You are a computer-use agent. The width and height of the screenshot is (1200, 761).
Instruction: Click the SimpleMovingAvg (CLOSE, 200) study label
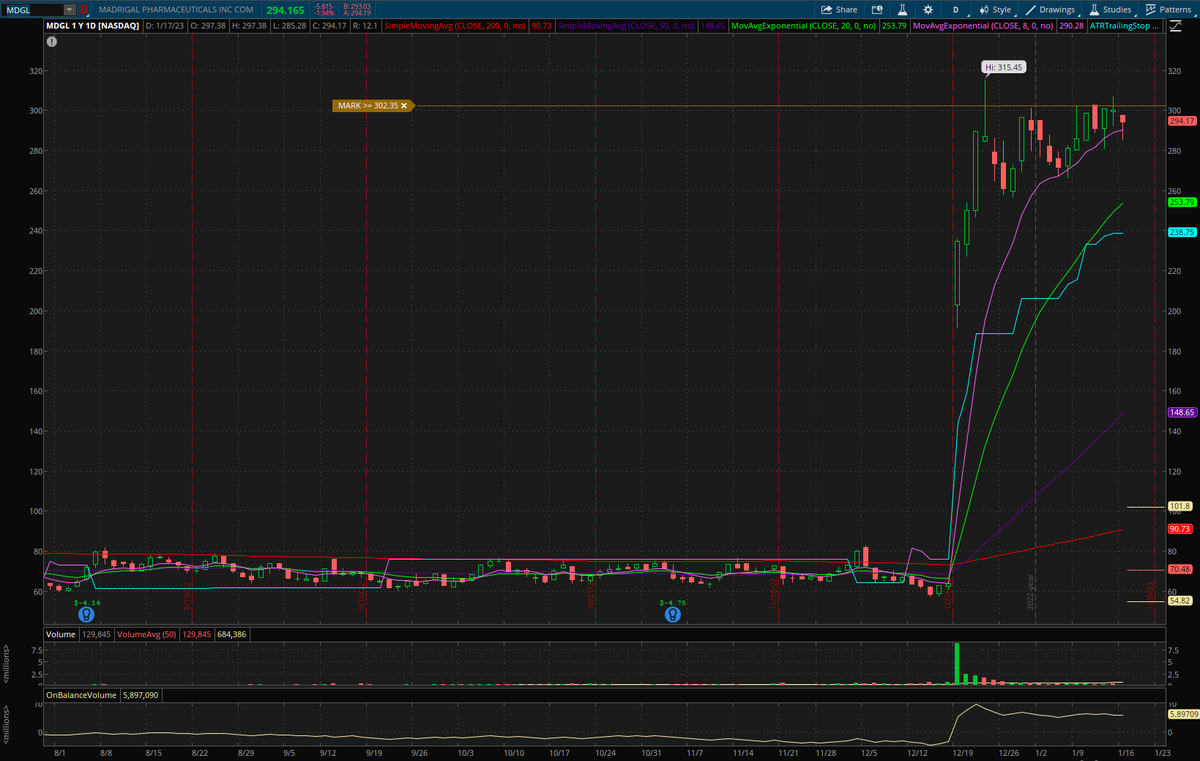pos(456,24)
